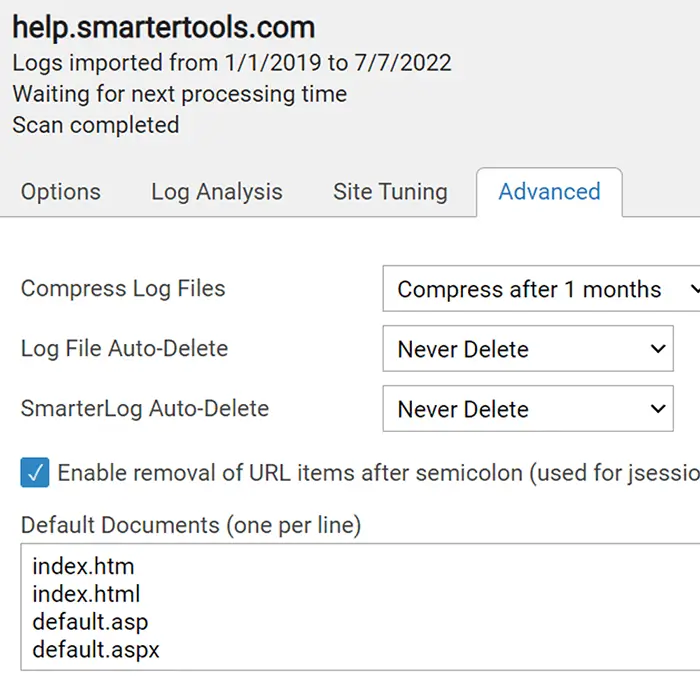Open the Site Tuning tab
Image resolution: width=700 pixels, height=700 pixels.
390,192
